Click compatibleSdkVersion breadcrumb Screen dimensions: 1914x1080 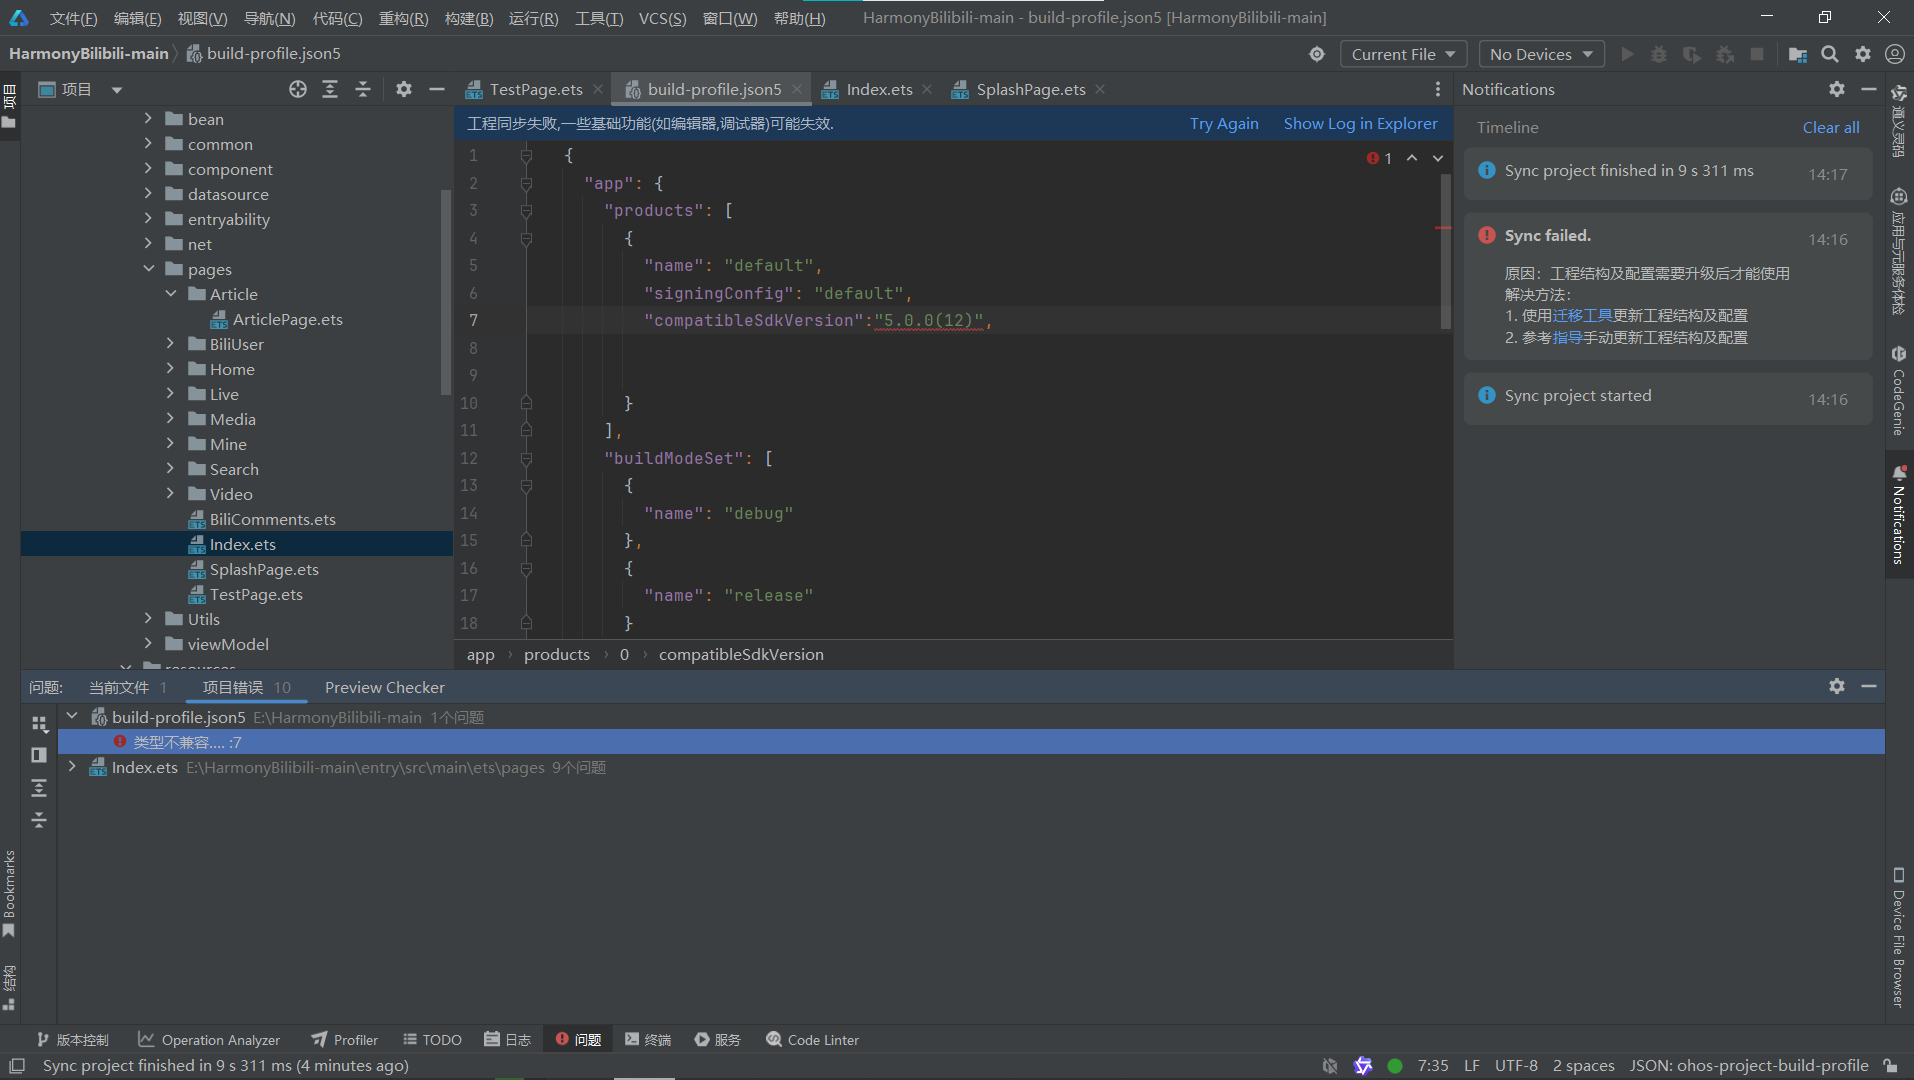tap(741, 654)
